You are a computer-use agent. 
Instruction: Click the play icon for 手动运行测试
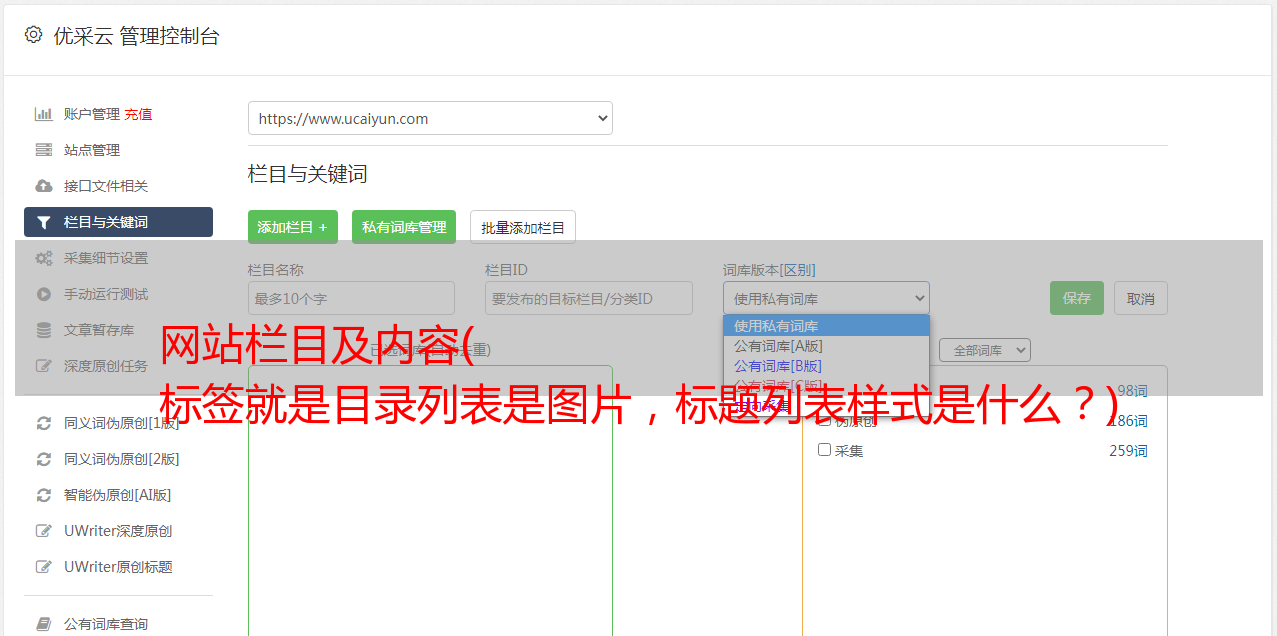[x=44, y=294]
